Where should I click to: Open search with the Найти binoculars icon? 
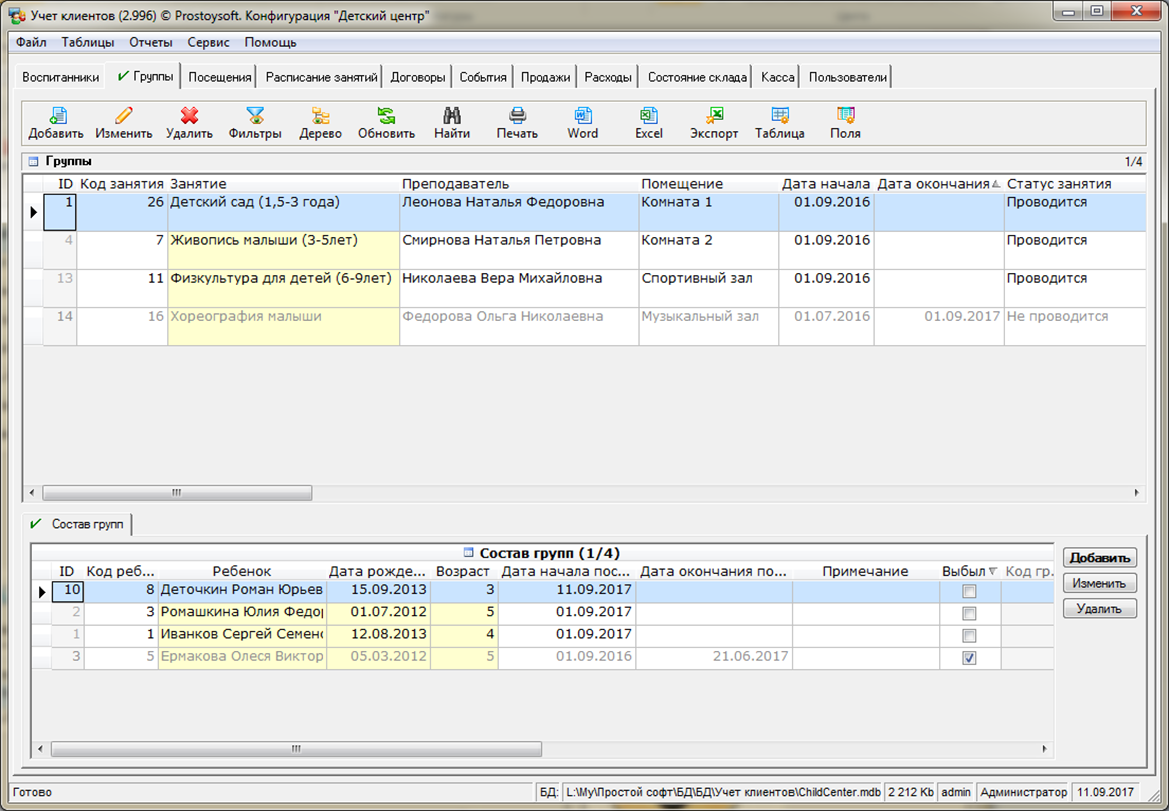point(452,116)
